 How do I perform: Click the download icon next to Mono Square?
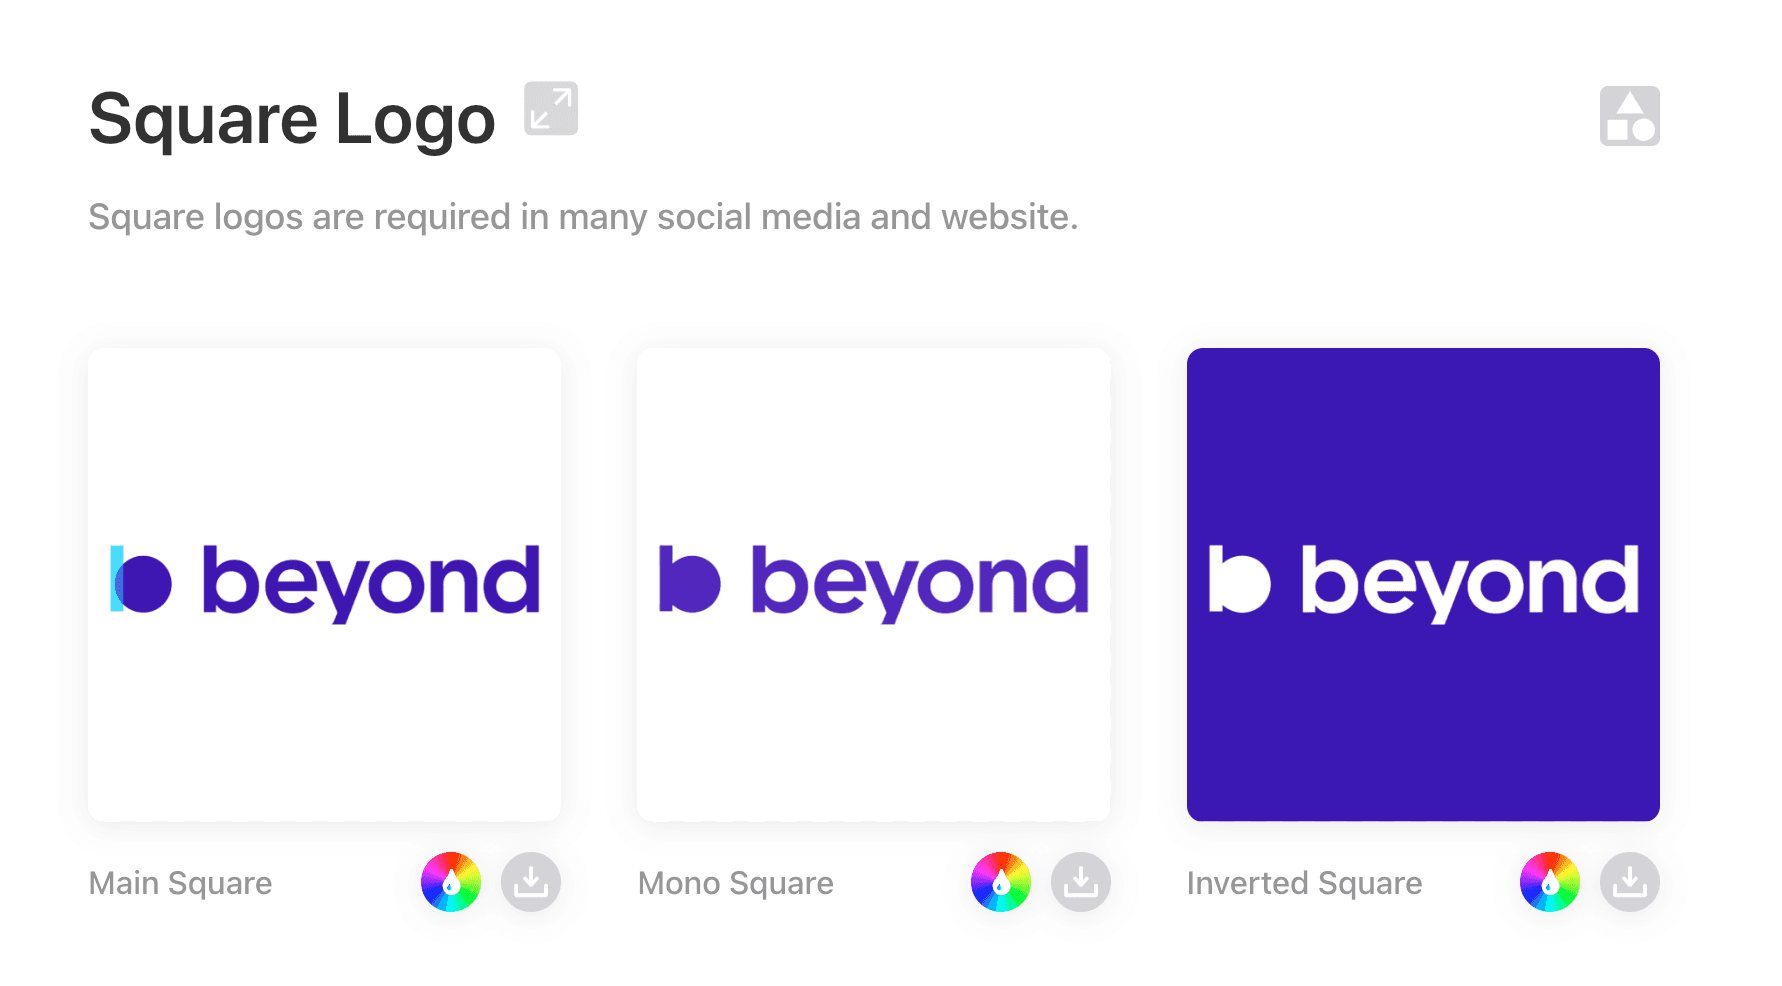(1080, 882)
